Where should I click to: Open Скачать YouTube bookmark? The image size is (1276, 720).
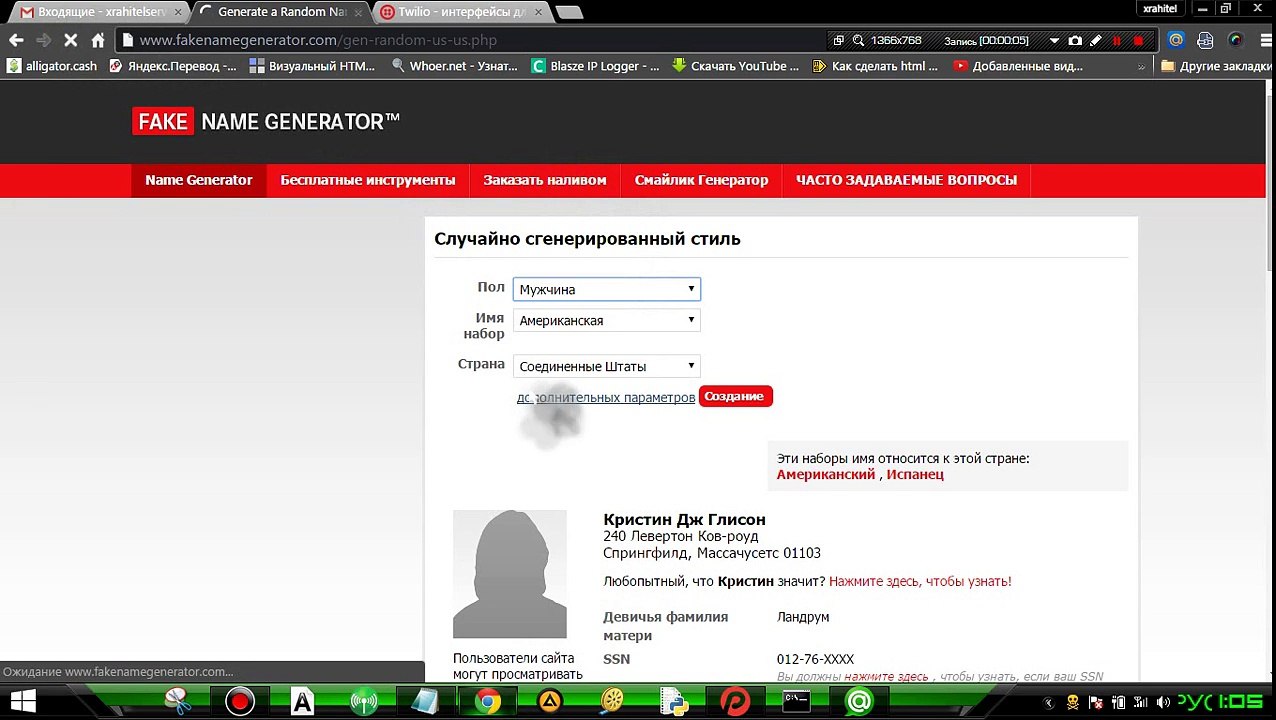pos(736,66)
